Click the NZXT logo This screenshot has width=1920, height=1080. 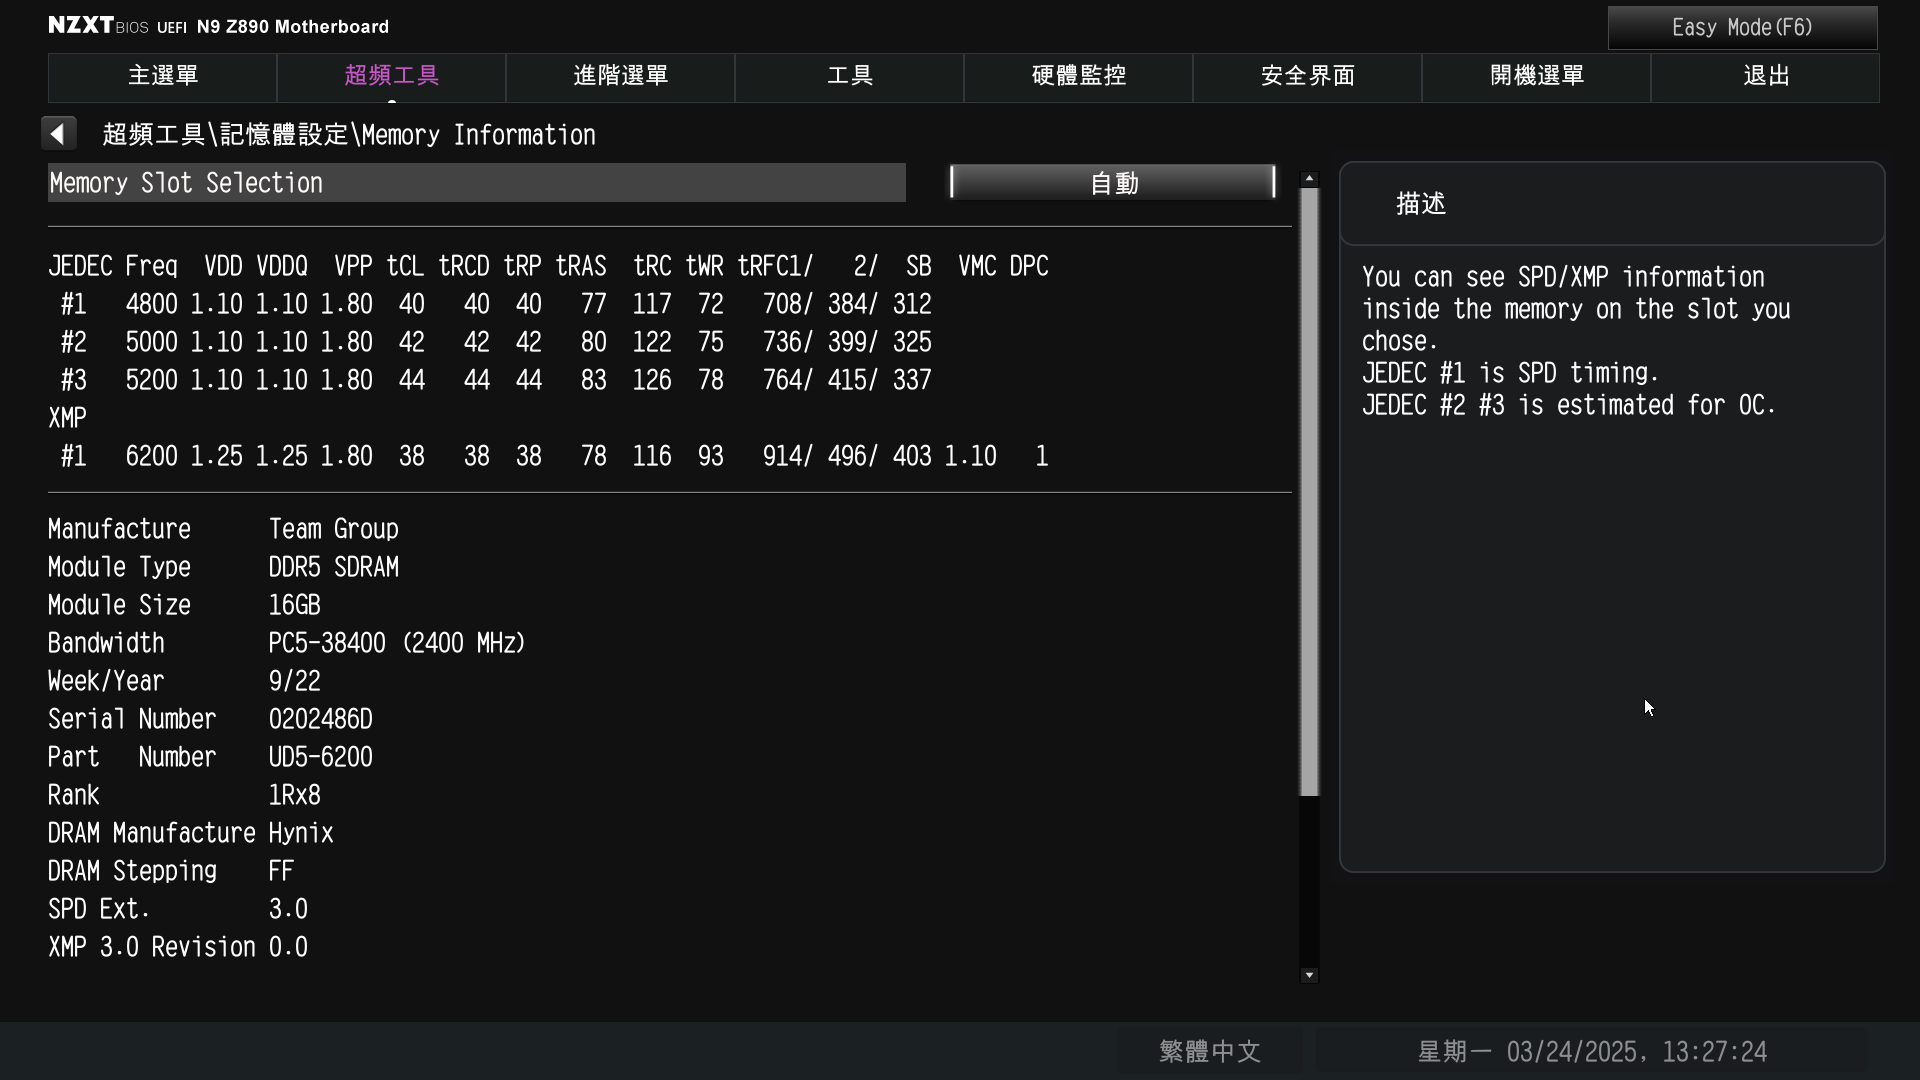coord(81,25)
